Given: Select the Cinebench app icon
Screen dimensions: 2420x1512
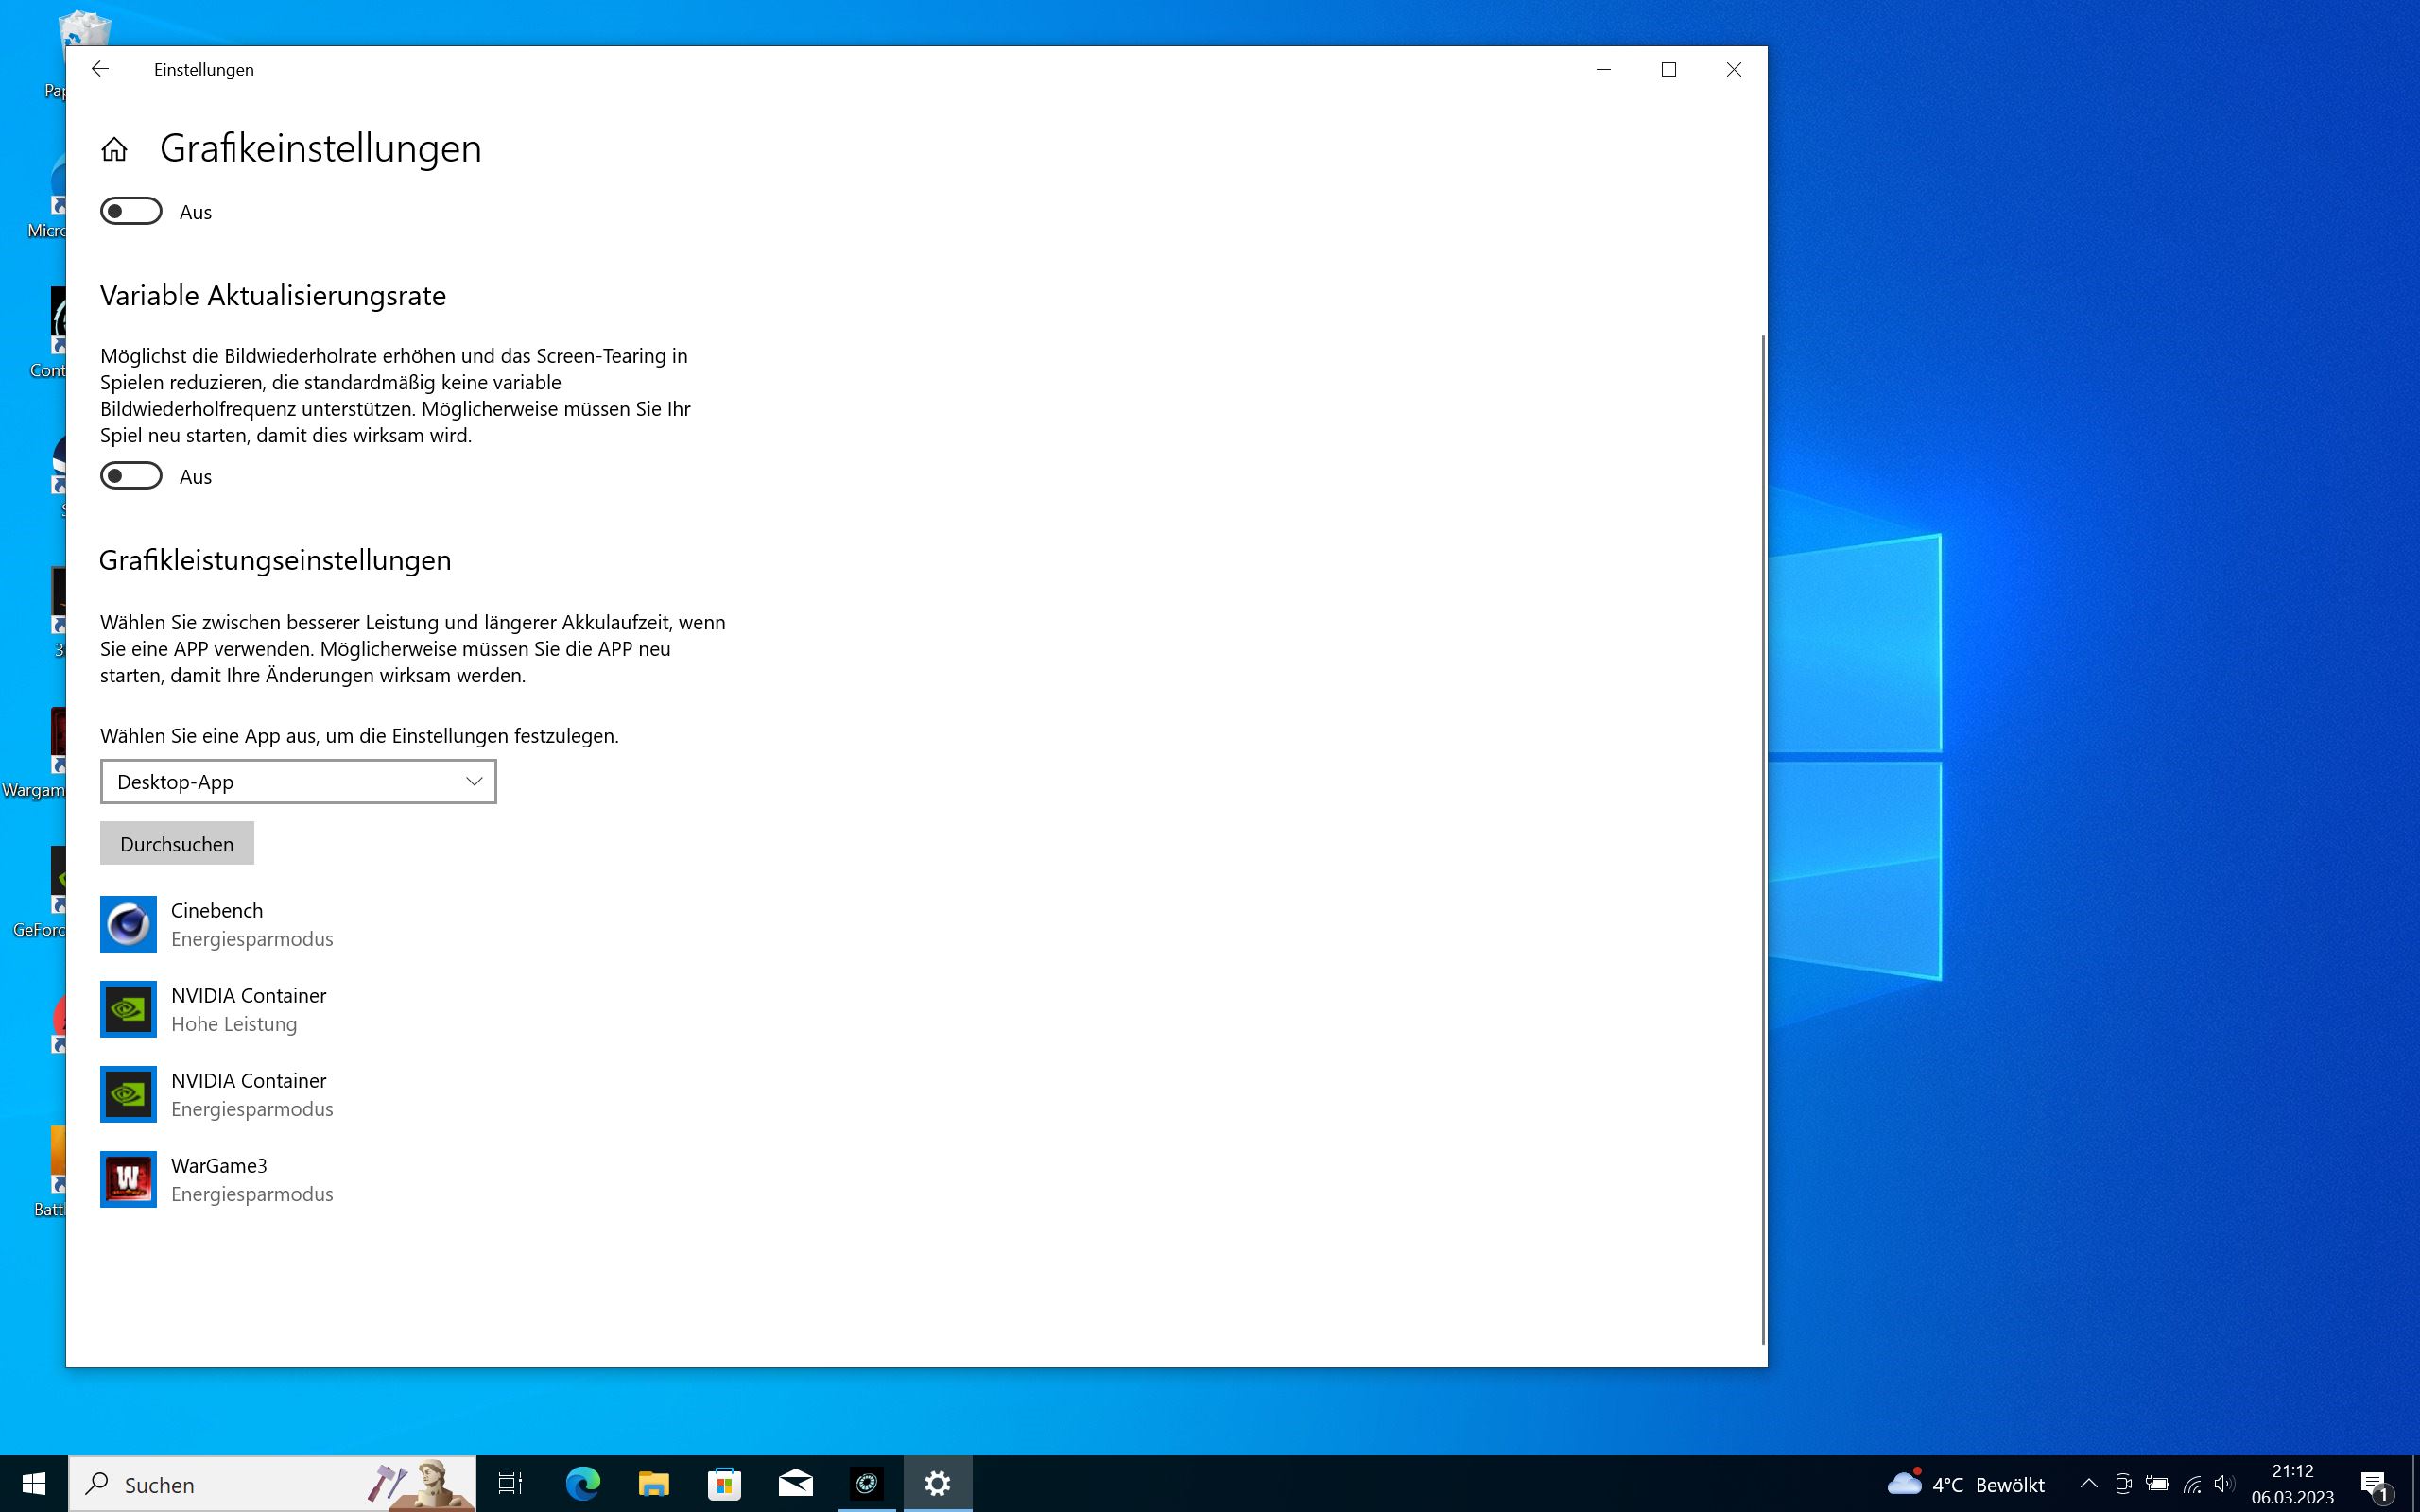Looking at the screenshot, I should (128, 924).
